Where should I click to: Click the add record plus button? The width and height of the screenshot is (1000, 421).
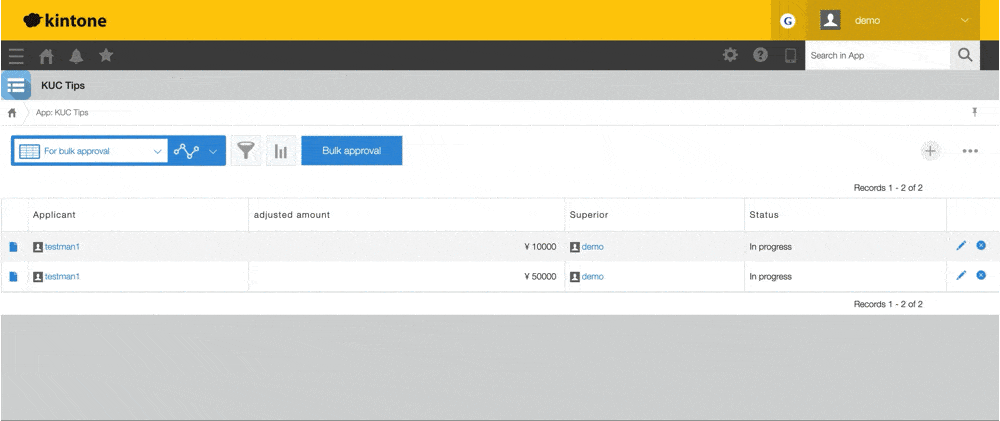click(x=930, y=151)
